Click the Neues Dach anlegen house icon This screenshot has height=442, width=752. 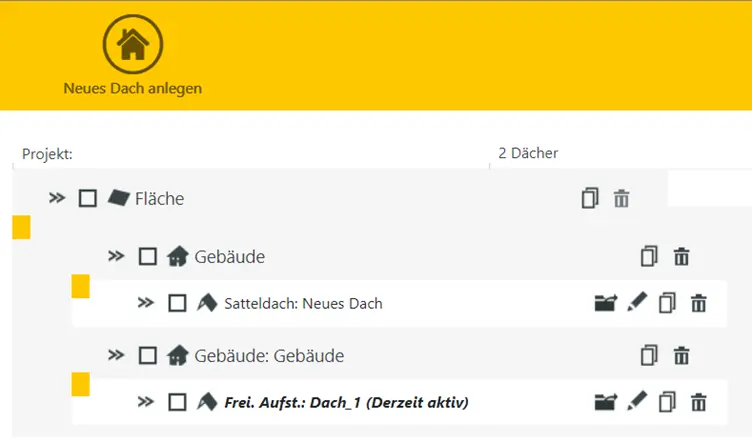tap(133, 44)
